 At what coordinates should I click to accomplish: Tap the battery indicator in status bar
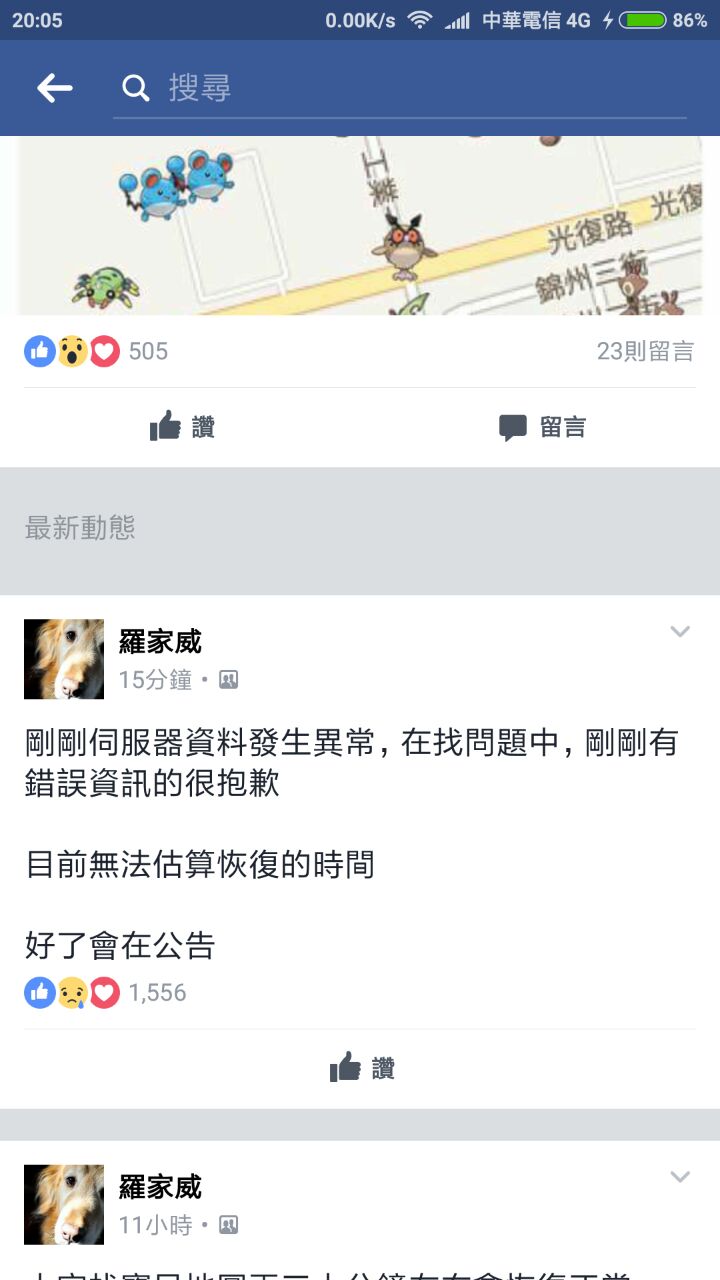point(642,20)
